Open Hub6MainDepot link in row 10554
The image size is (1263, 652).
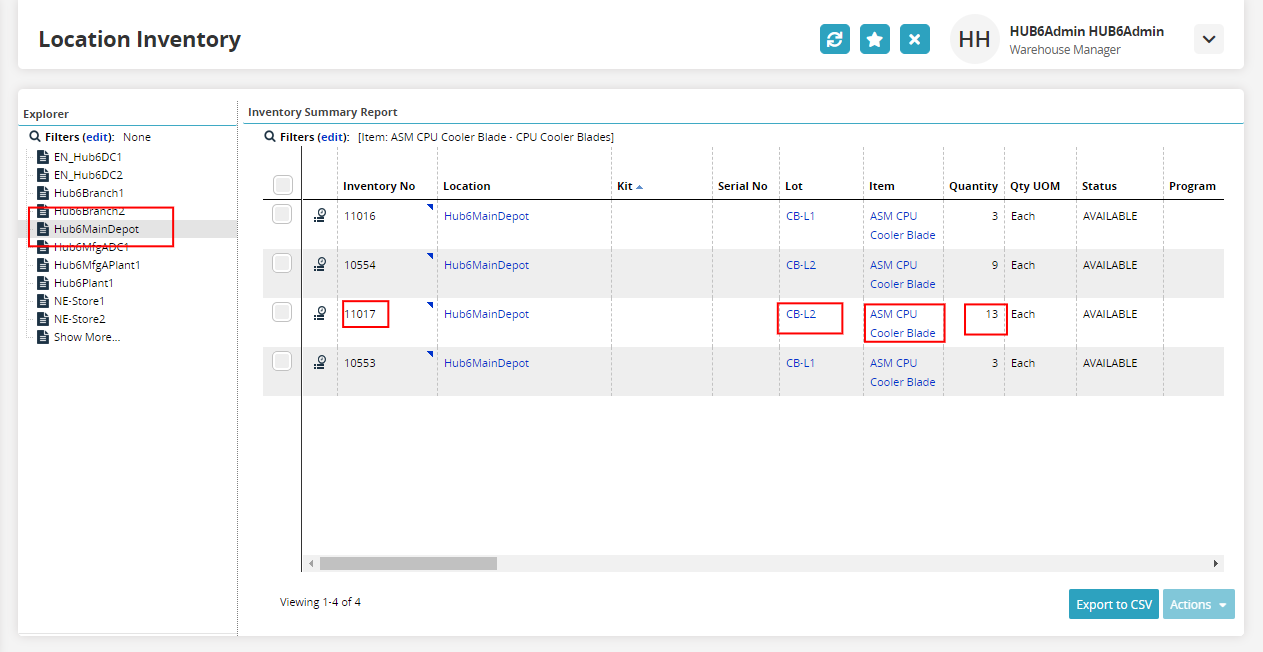click(486, 265)
